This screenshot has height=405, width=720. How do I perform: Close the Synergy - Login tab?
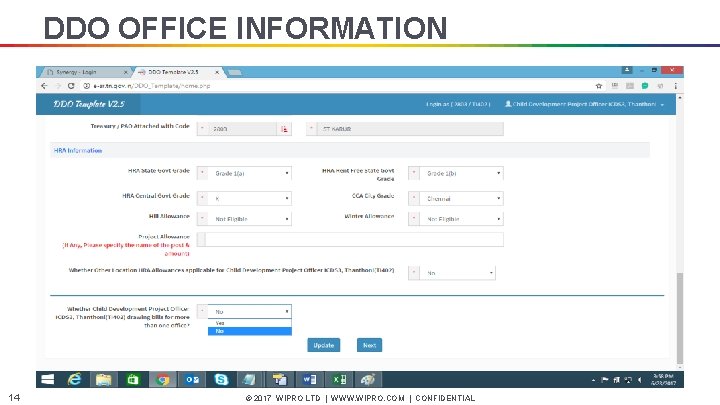125,72
